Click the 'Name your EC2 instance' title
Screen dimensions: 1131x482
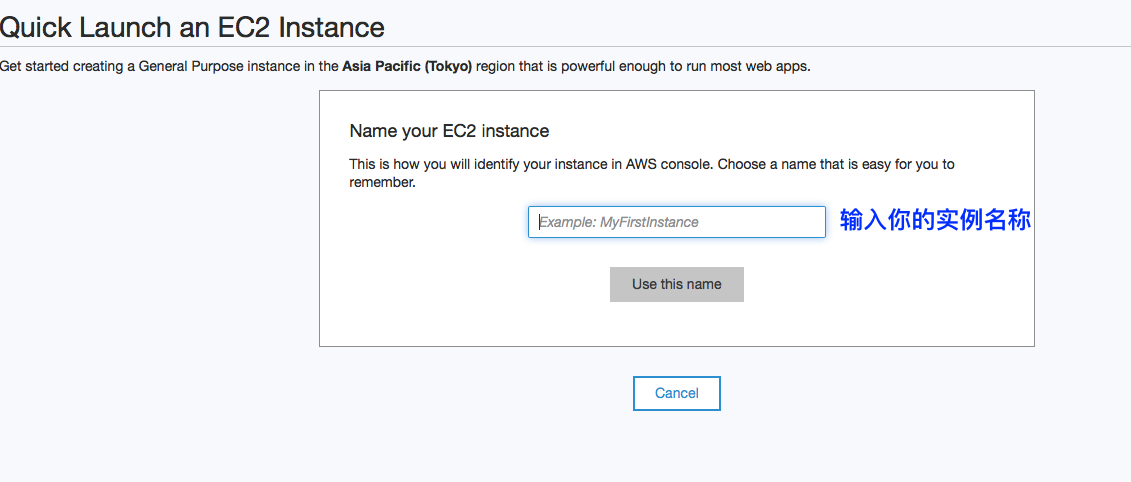tap(449, 131)
